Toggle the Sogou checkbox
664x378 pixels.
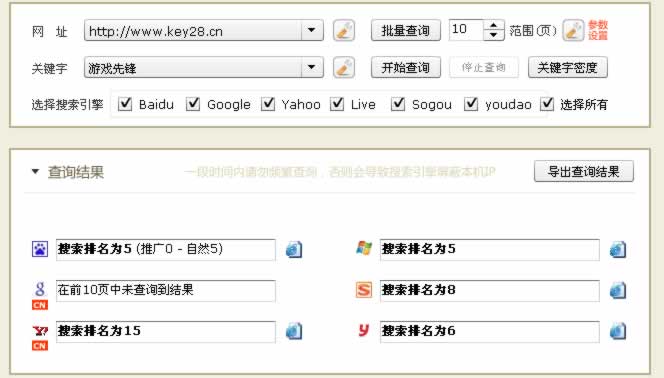point(398,104)
